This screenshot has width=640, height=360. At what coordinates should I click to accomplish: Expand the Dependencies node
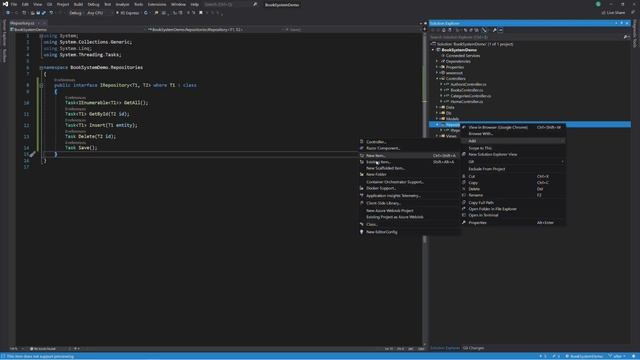pyautogui.click(x=437, y=61)
